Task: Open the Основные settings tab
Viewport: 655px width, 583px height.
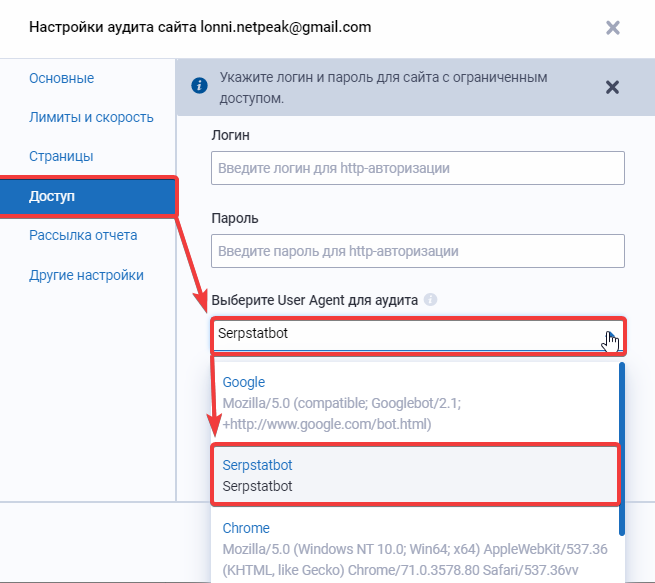Action: point(61,78)
